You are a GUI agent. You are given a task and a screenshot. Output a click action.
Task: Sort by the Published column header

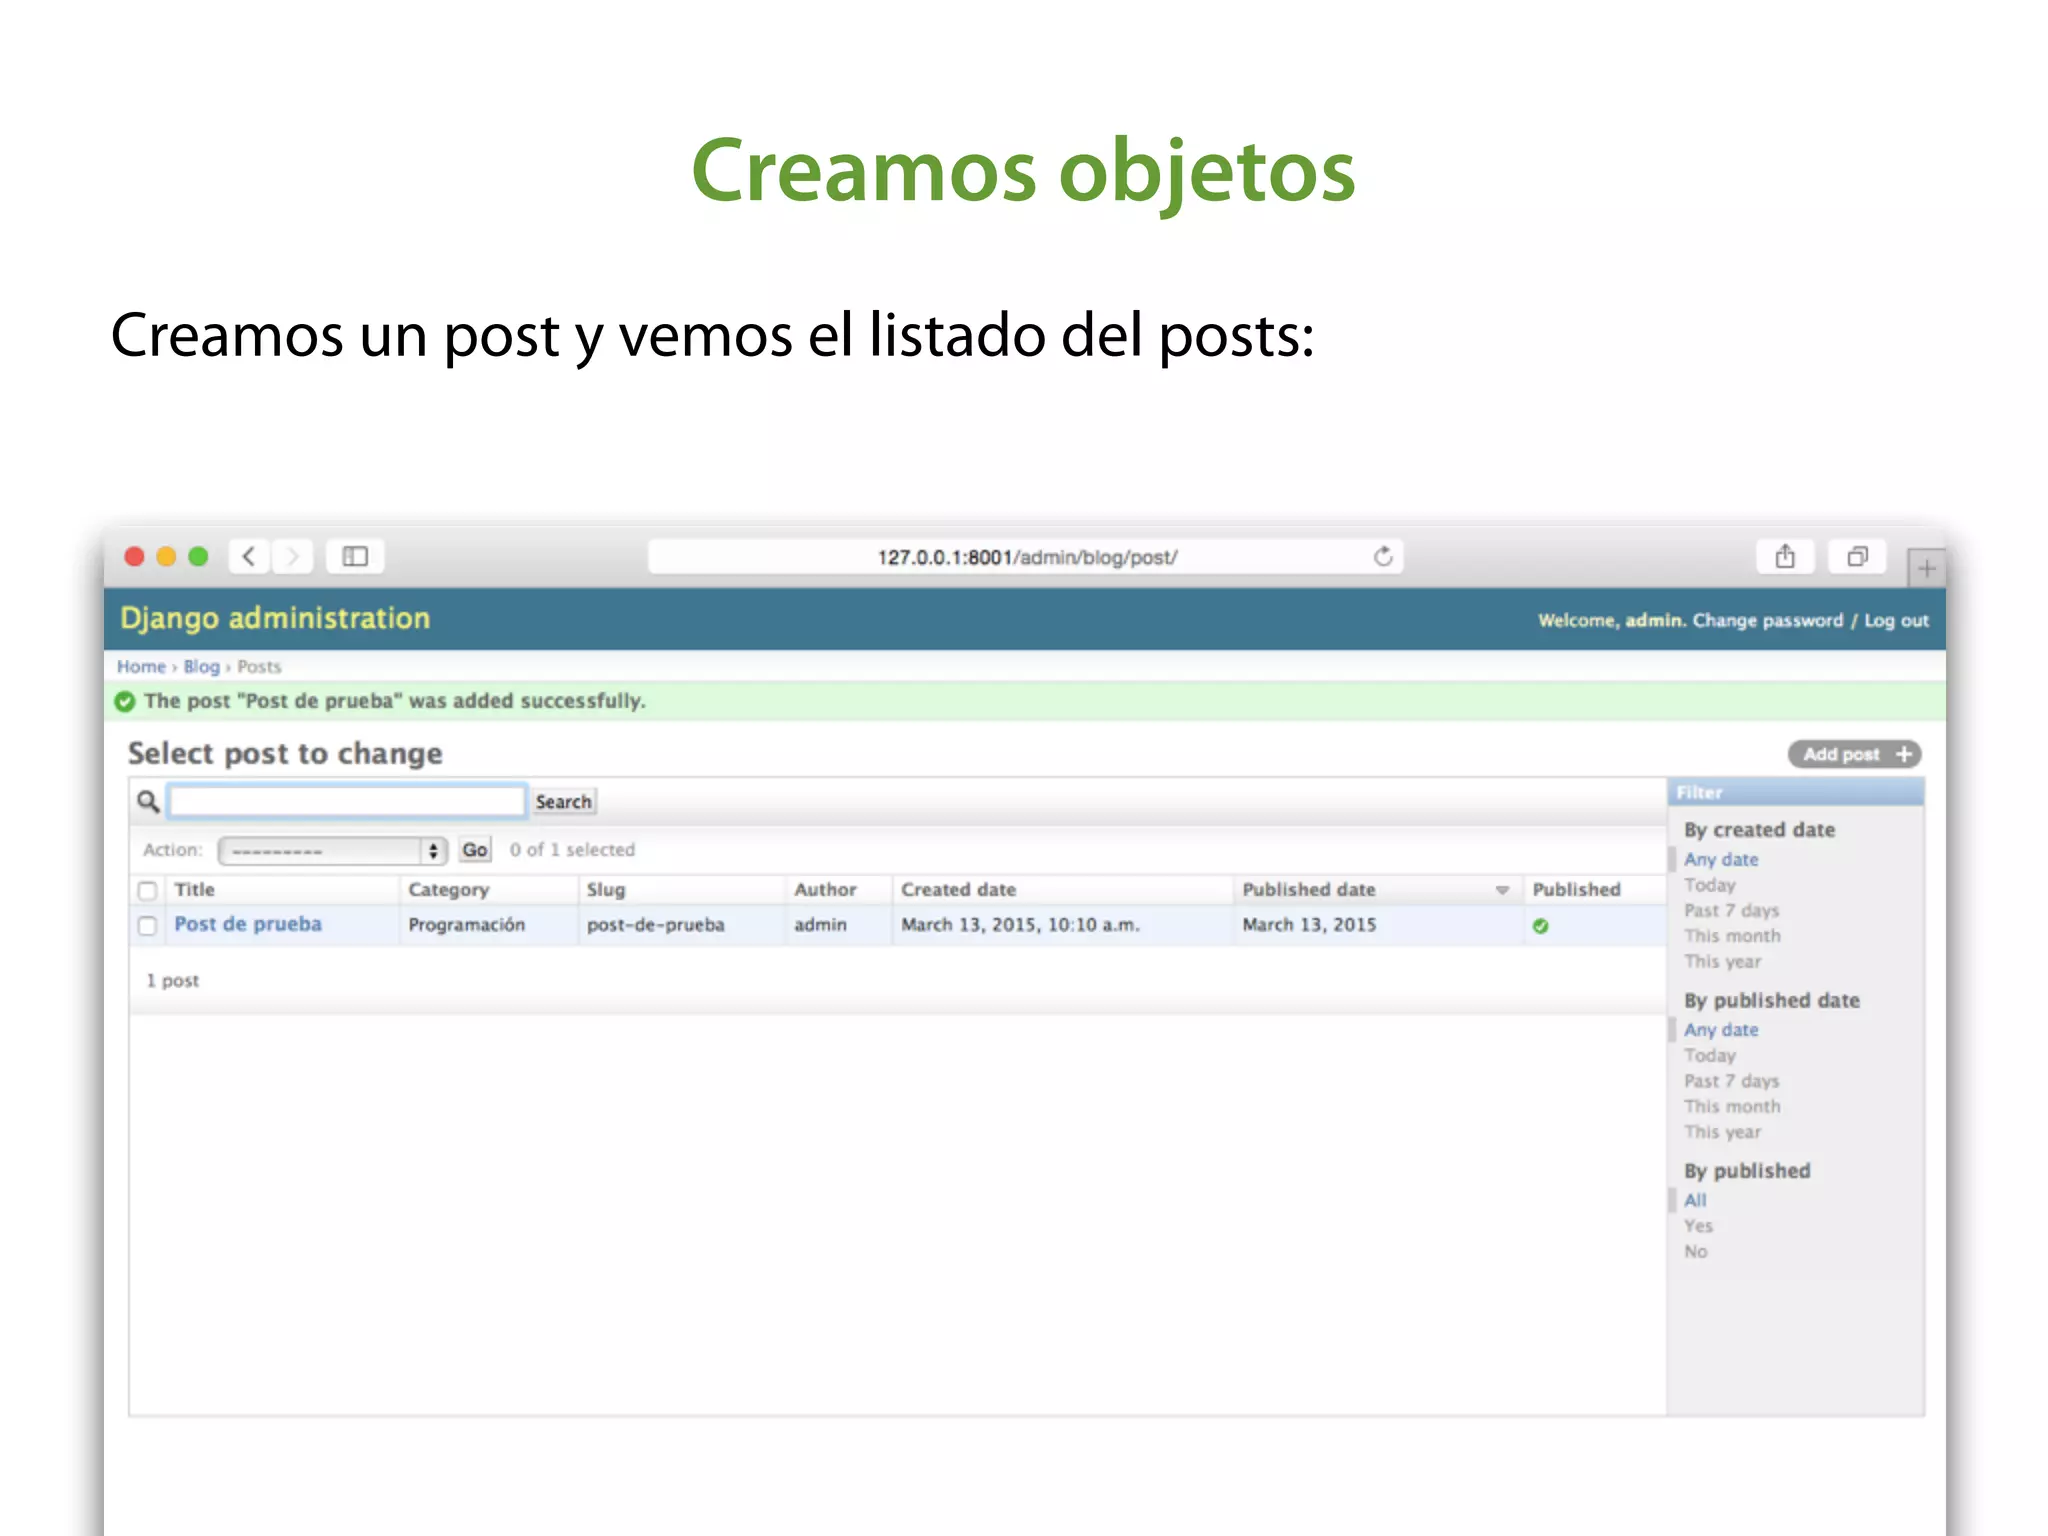1576,890
